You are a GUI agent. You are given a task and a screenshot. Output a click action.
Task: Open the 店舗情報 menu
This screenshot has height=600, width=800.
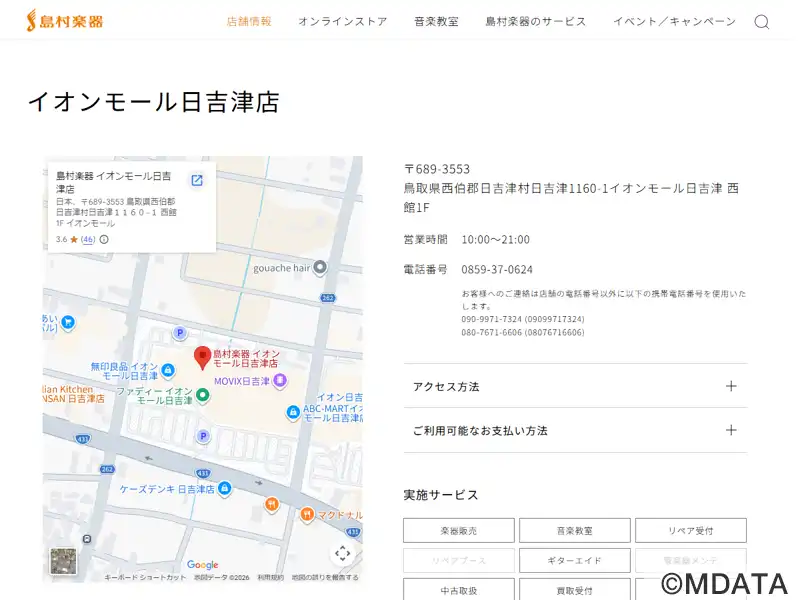(249, 21)
